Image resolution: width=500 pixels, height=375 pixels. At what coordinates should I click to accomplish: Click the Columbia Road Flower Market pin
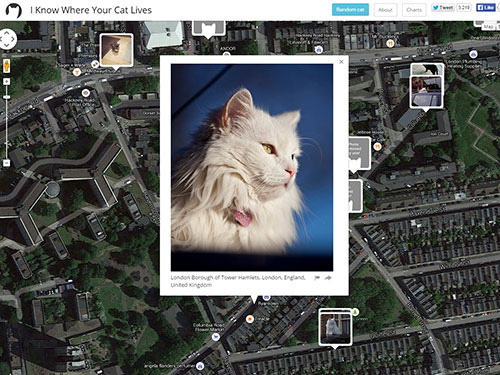pos(216,337)
